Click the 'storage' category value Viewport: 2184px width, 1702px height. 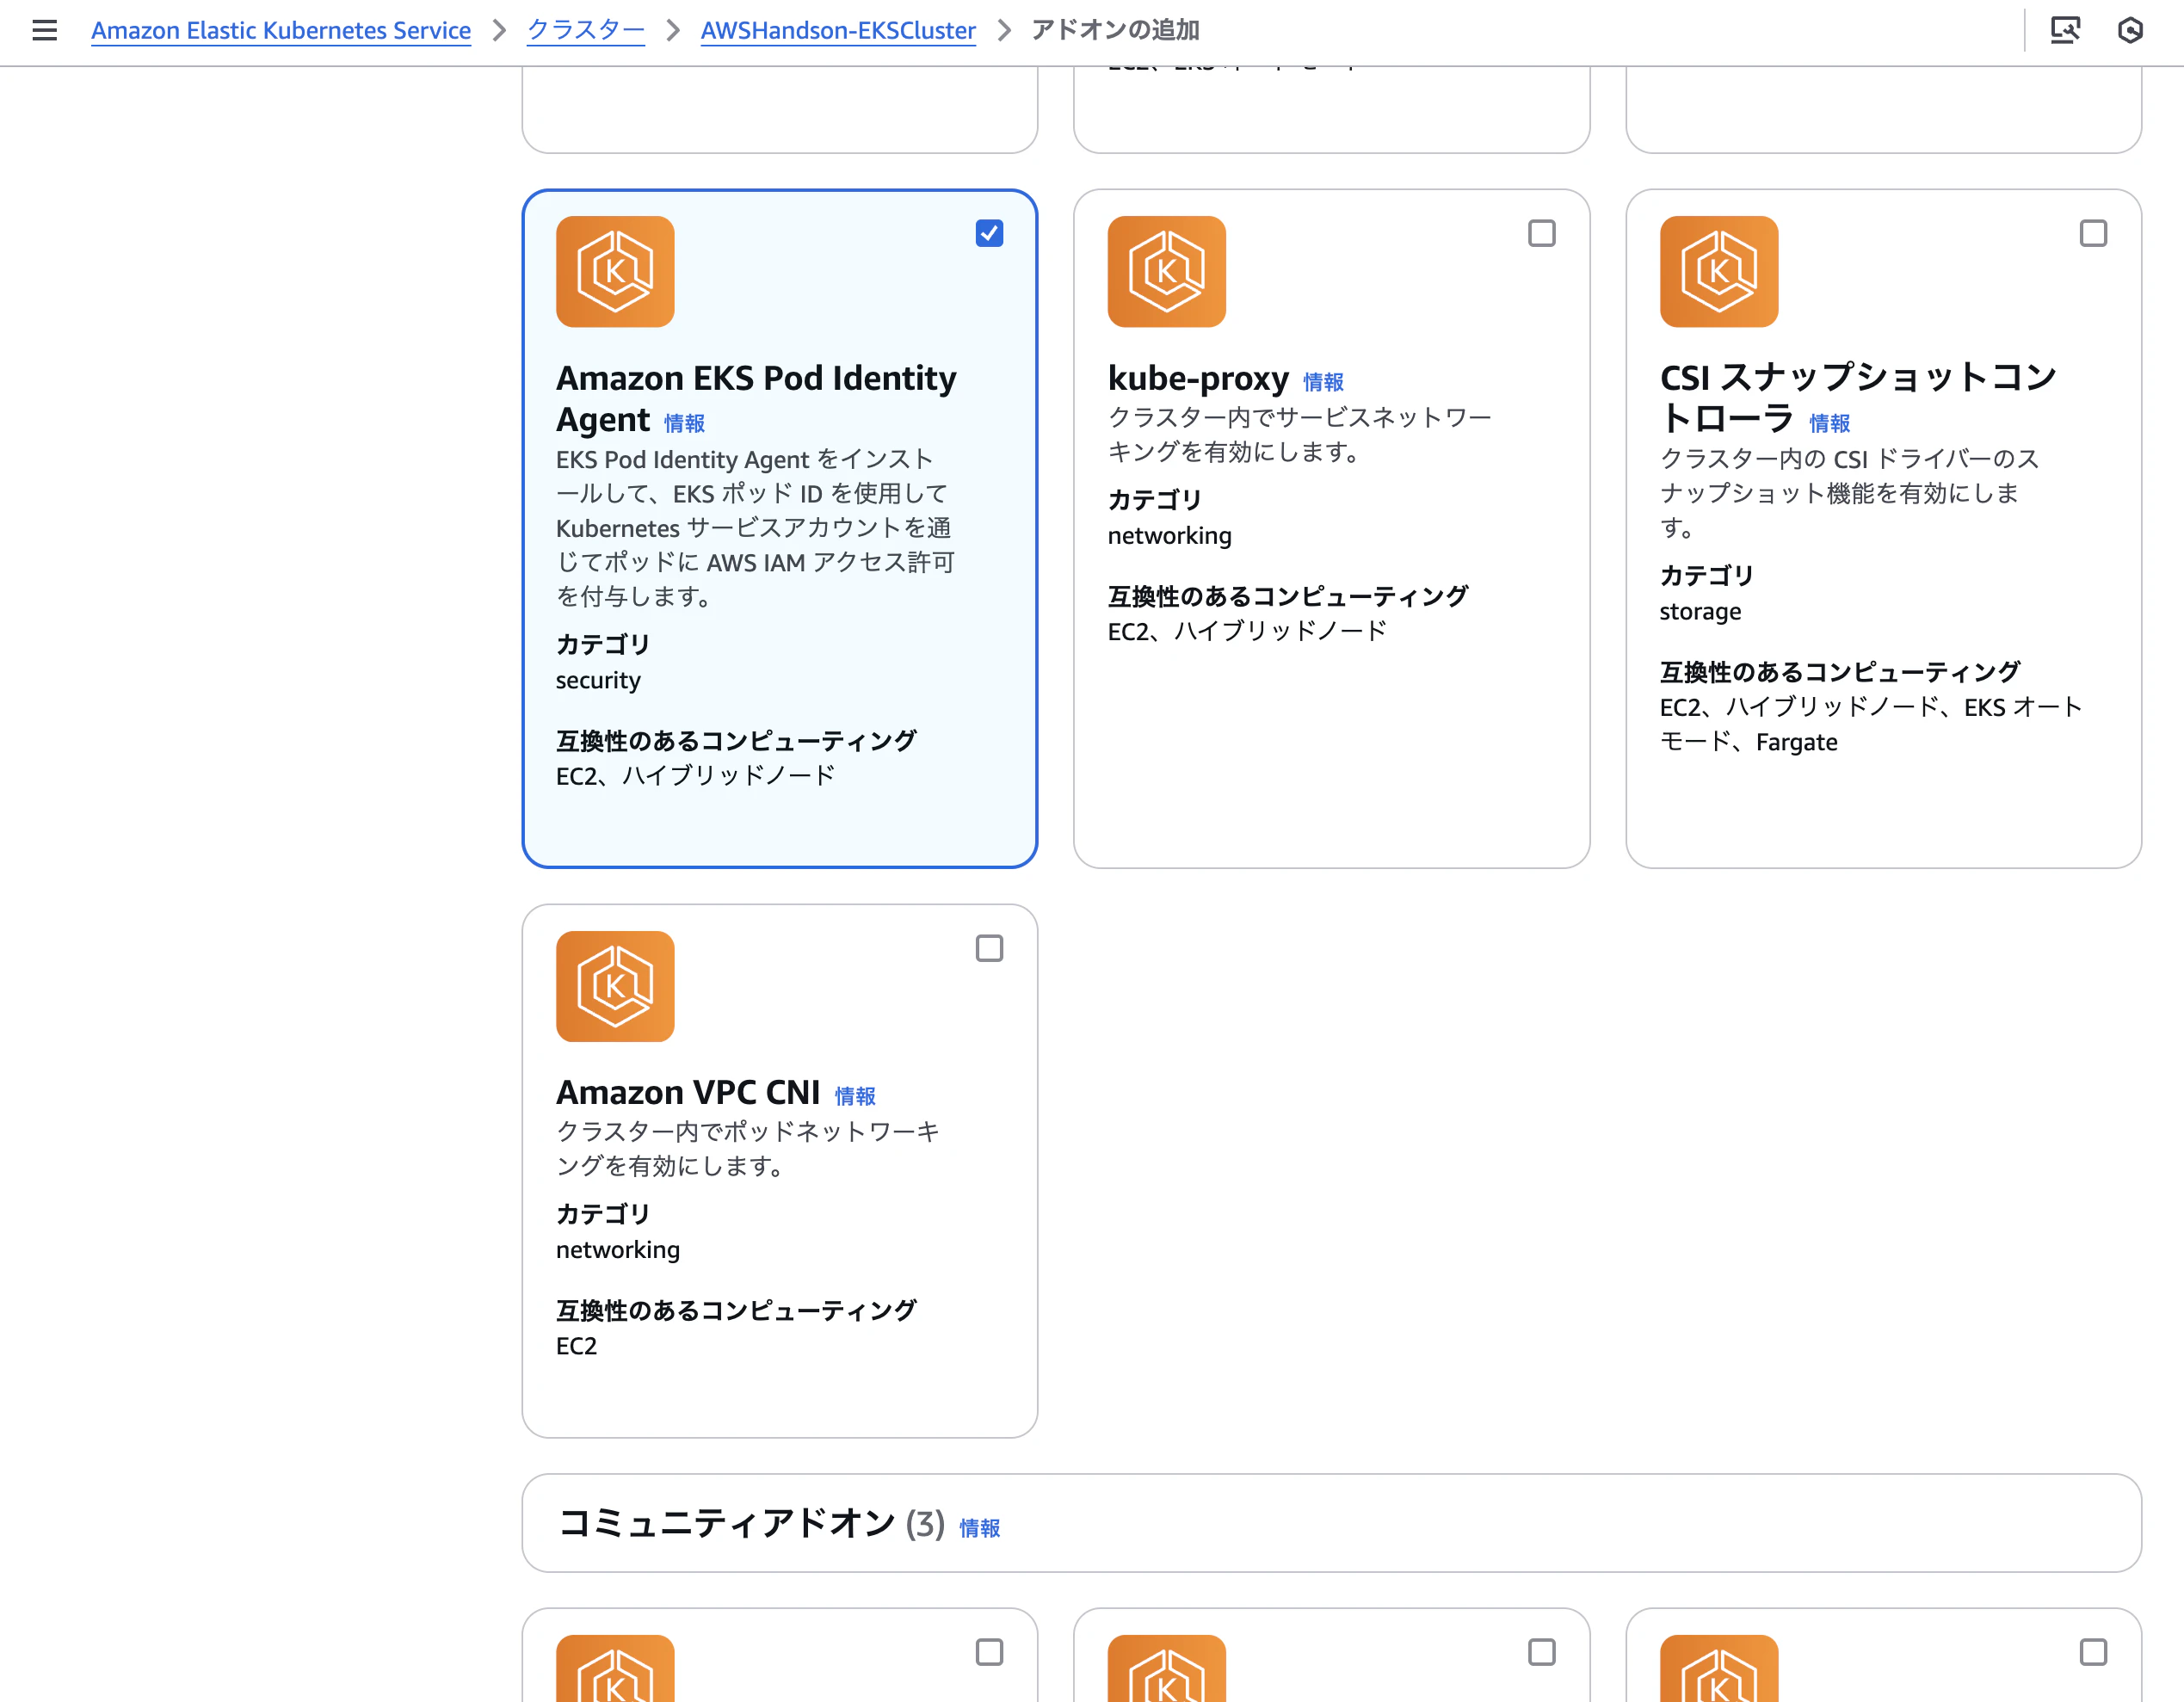point(1700,611)
